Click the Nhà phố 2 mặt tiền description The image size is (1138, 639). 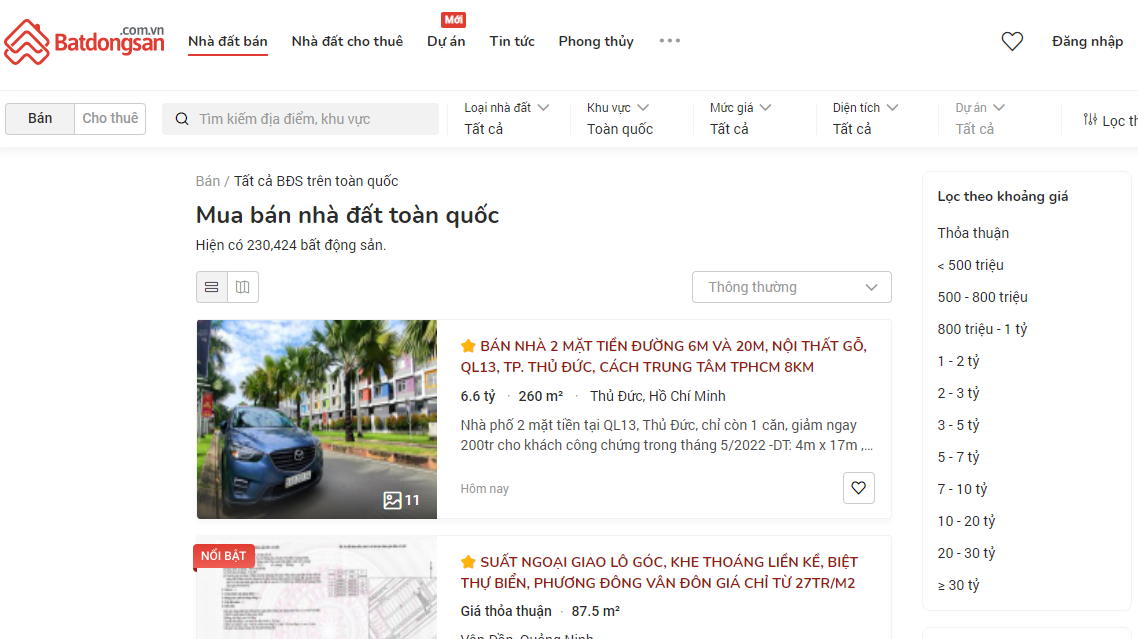click(666, 435)
